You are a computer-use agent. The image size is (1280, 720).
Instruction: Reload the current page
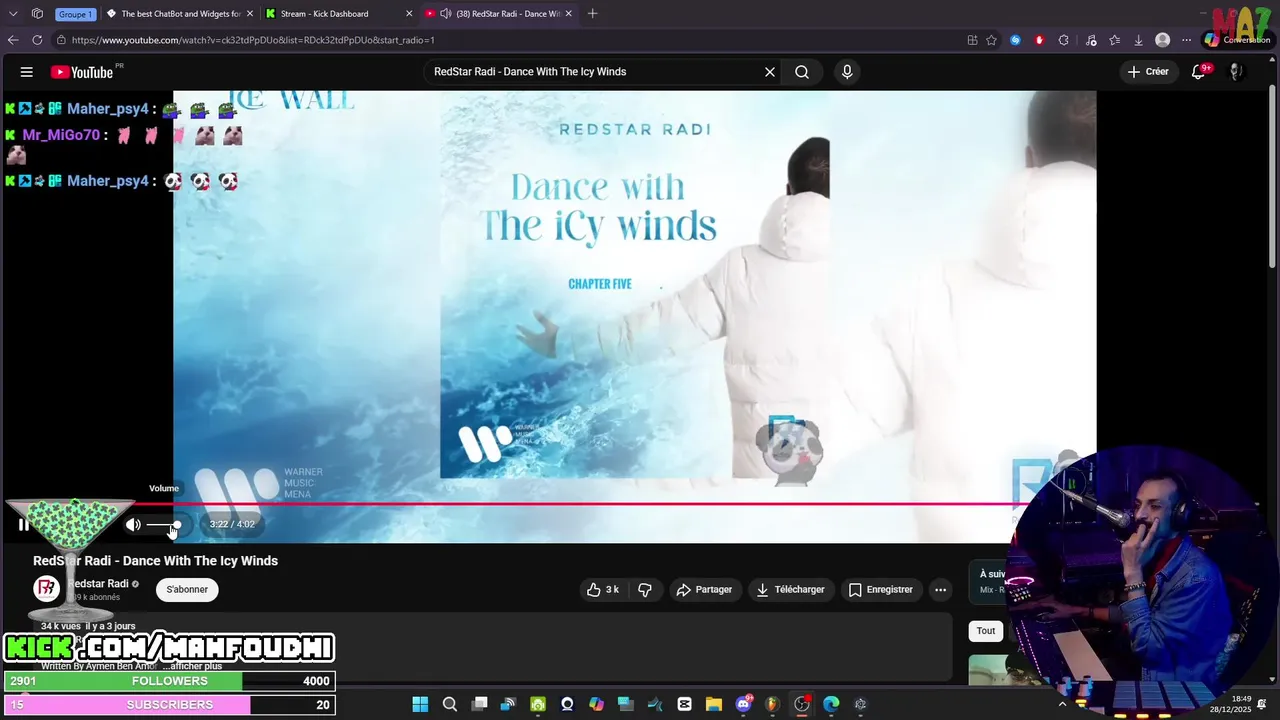[x=37, y=40]
